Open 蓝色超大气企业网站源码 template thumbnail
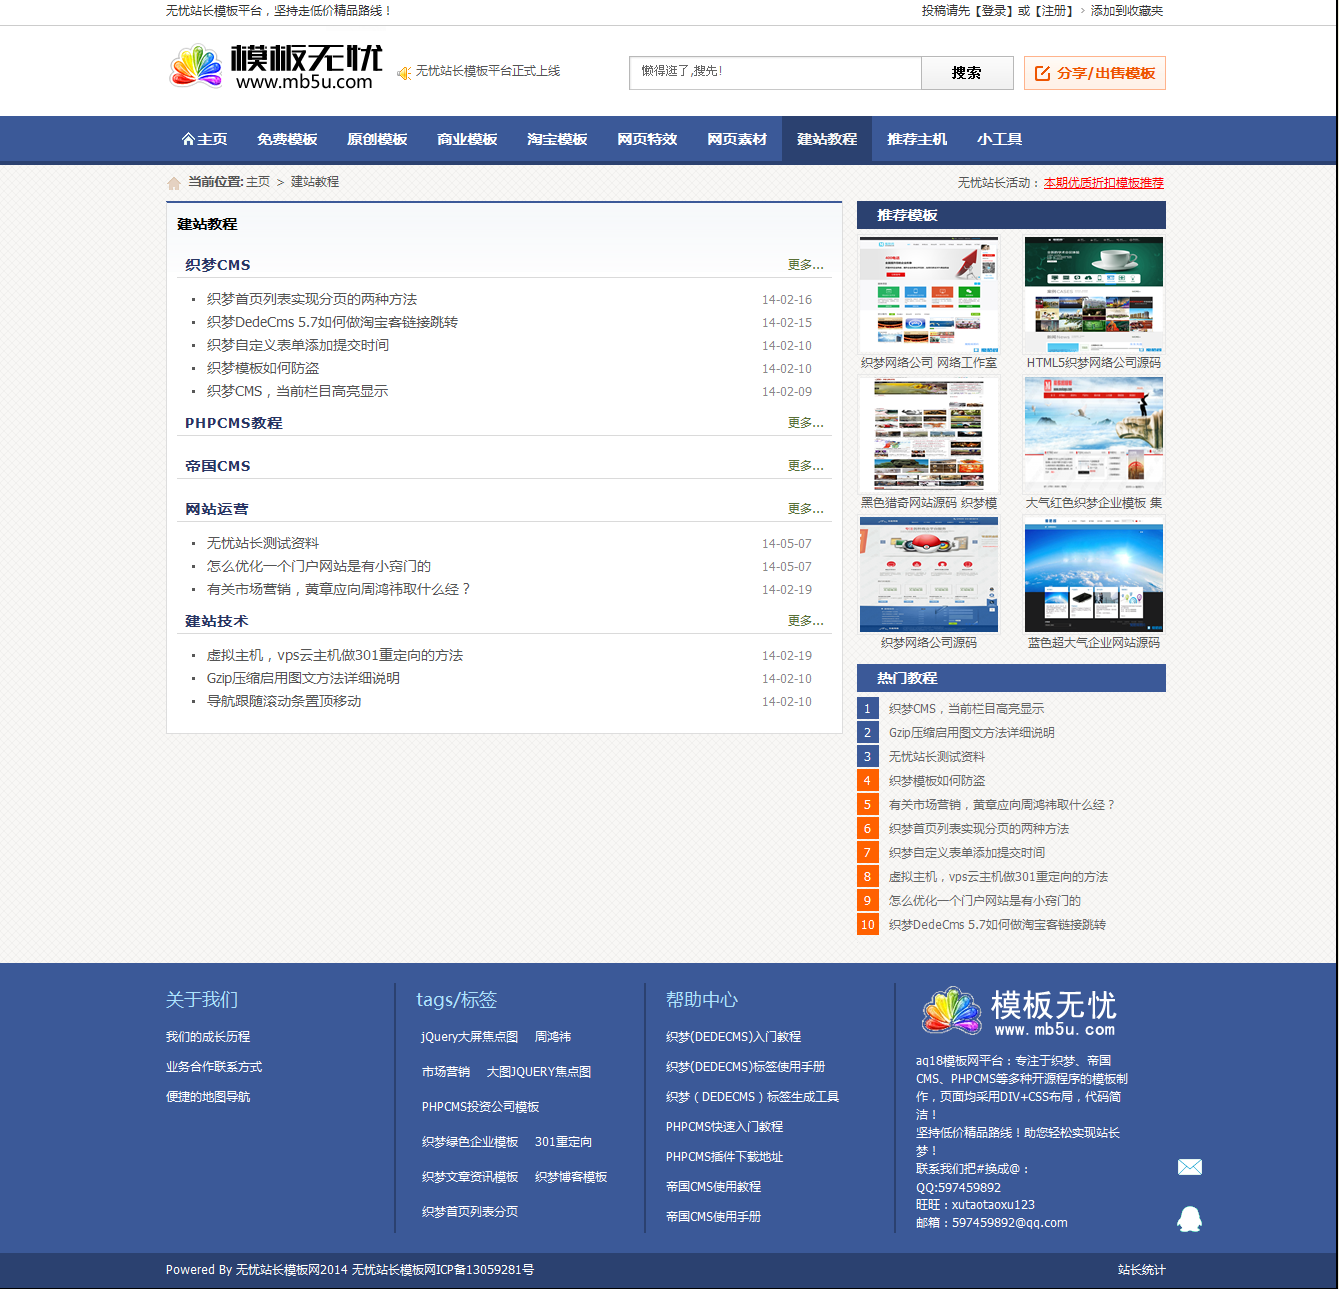 (1093, 575)
